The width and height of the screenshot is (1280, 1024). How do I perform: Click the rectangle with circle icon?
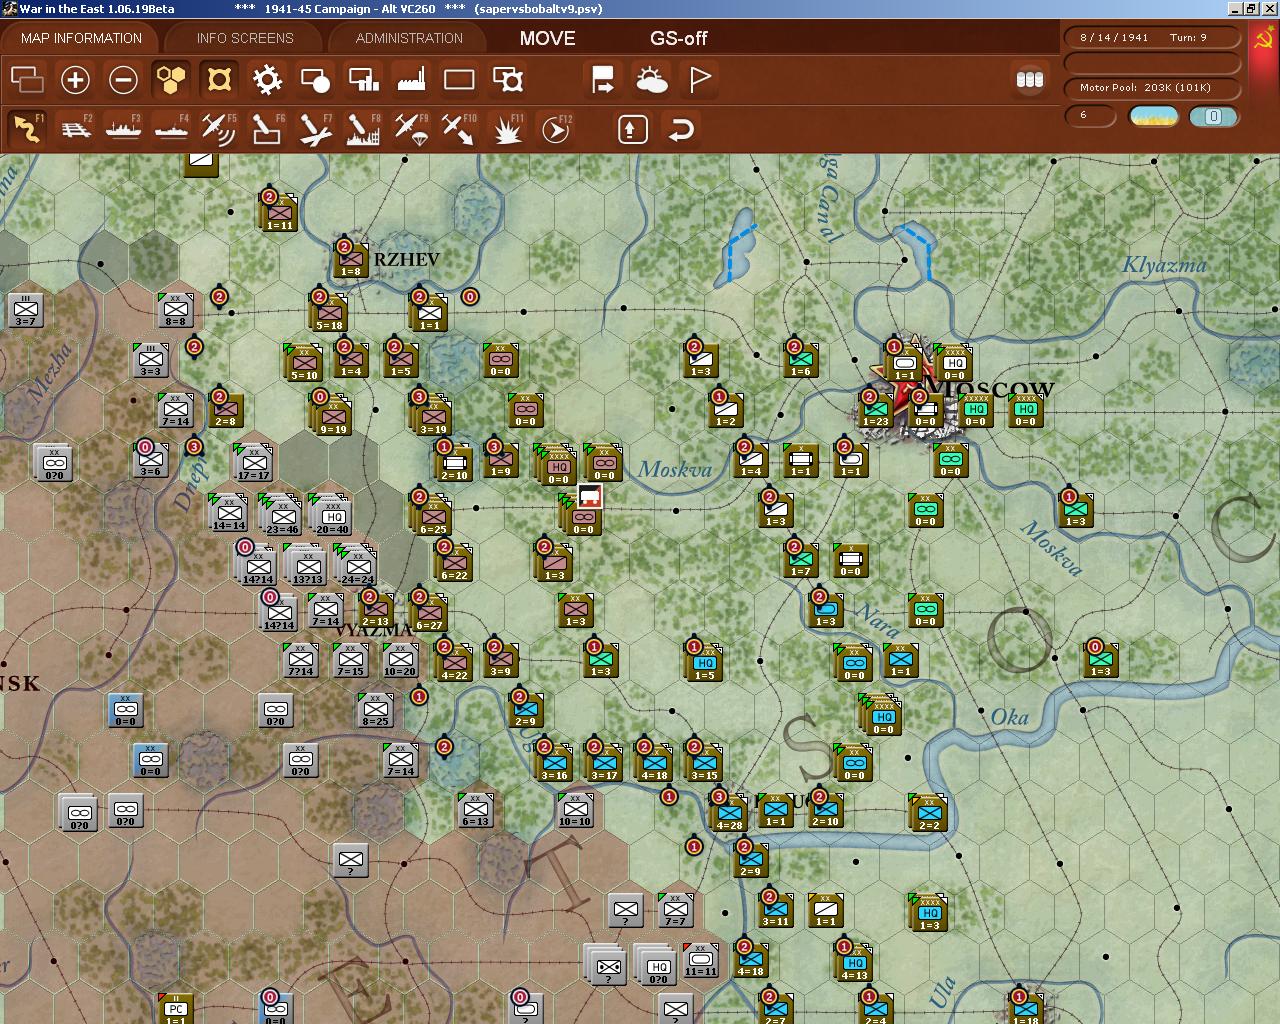[315, 79]
